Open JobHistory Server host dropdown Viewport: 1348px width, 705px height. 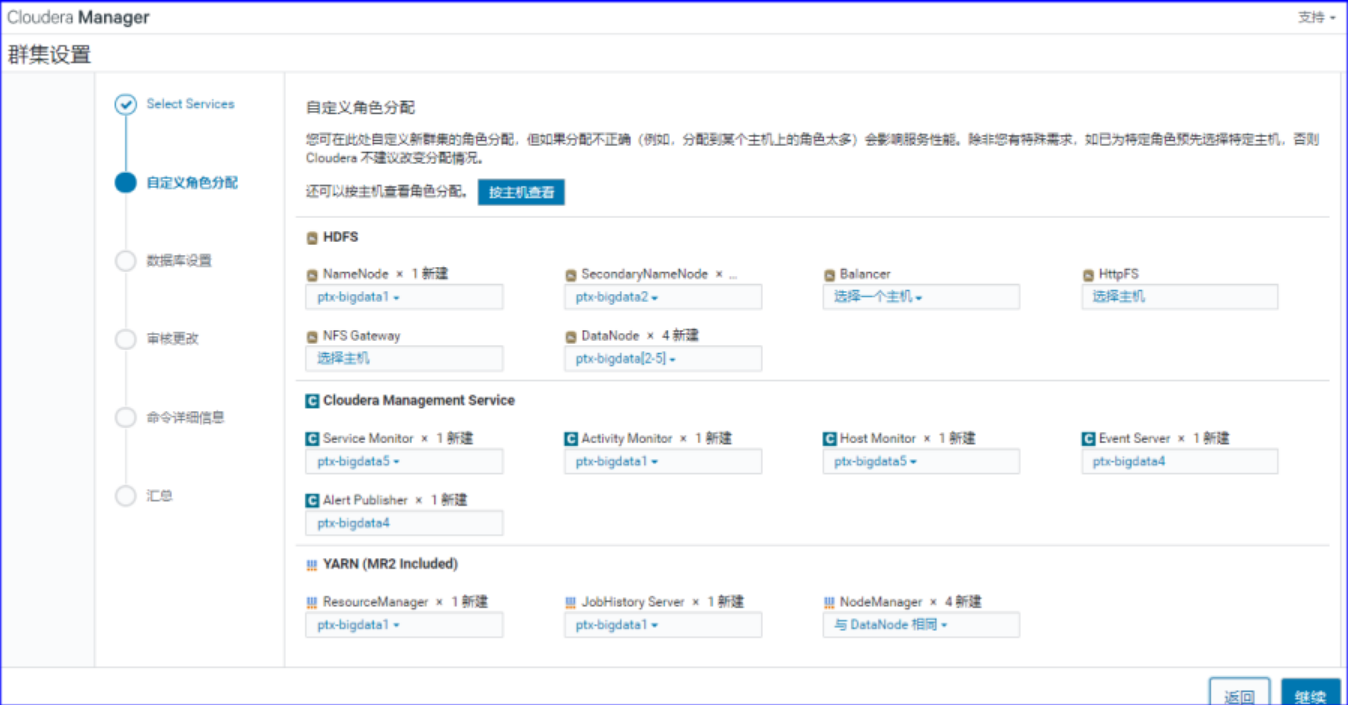click(x=663, y=625)
